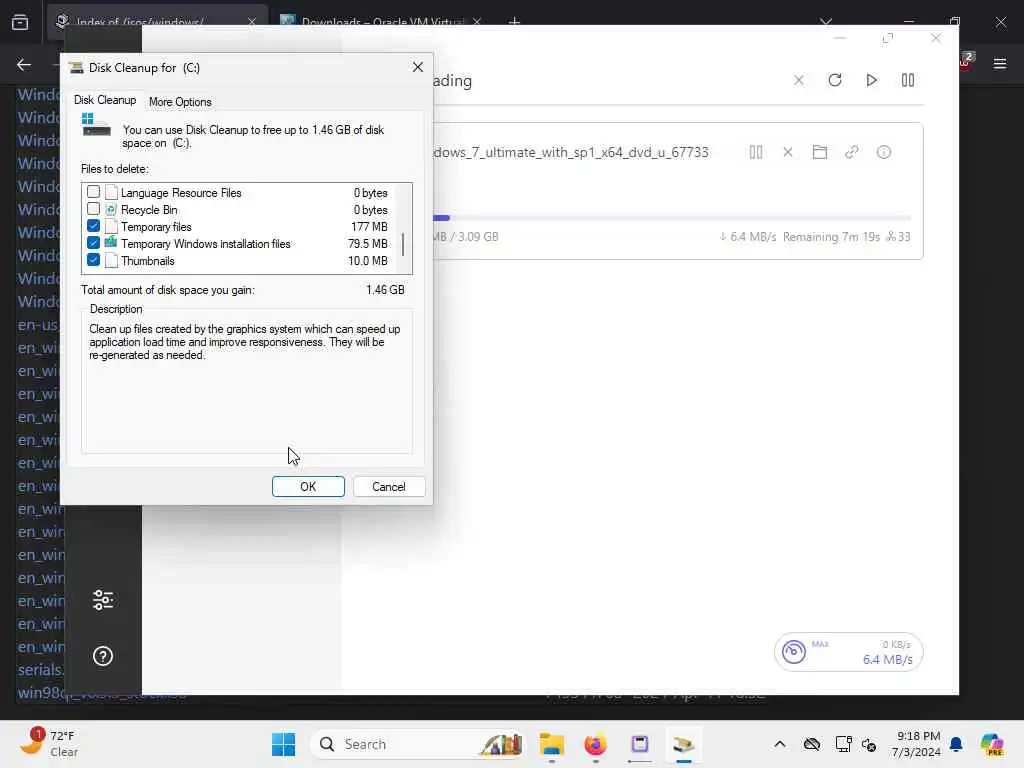This screenshot has width=1024, height=768.
Task: Open the Windows Start menu
Action: (x=283, y=744)
